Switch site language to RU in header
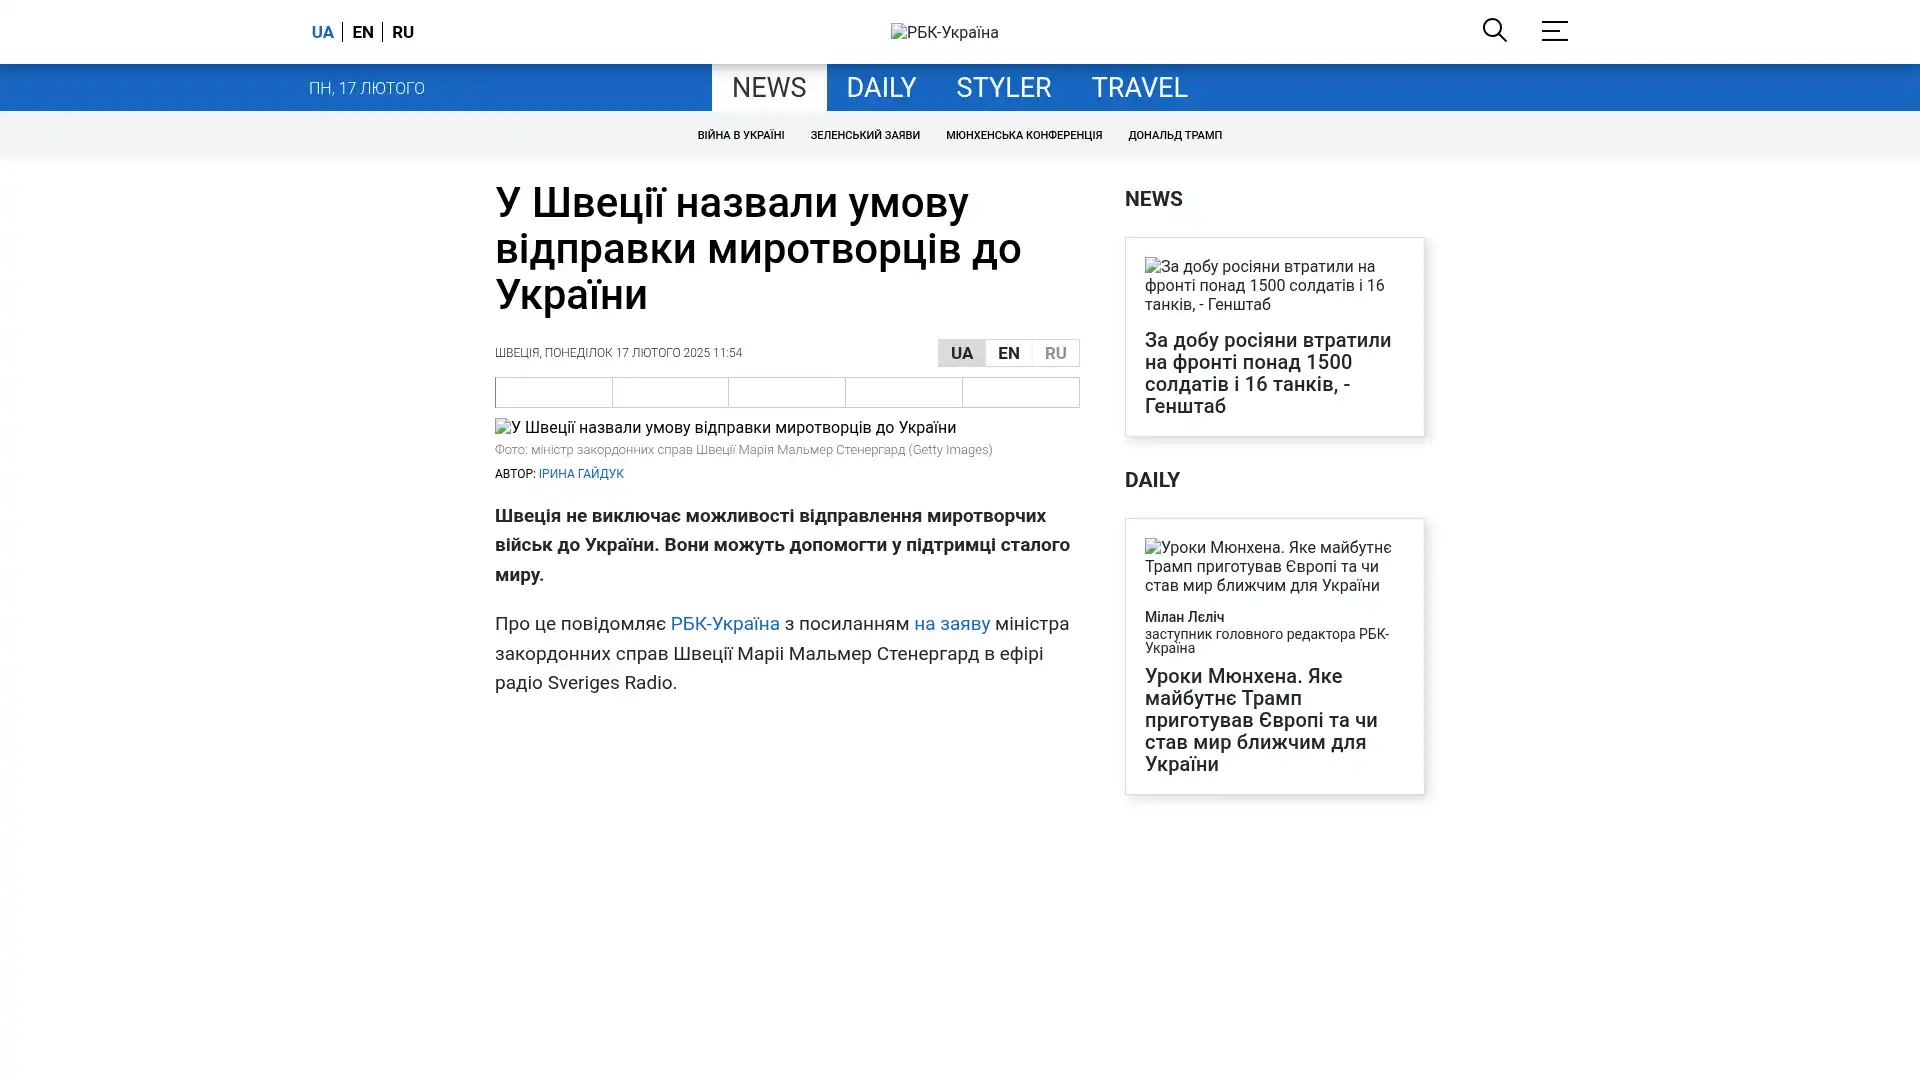 pyautogui.click(x=402, y=32)
